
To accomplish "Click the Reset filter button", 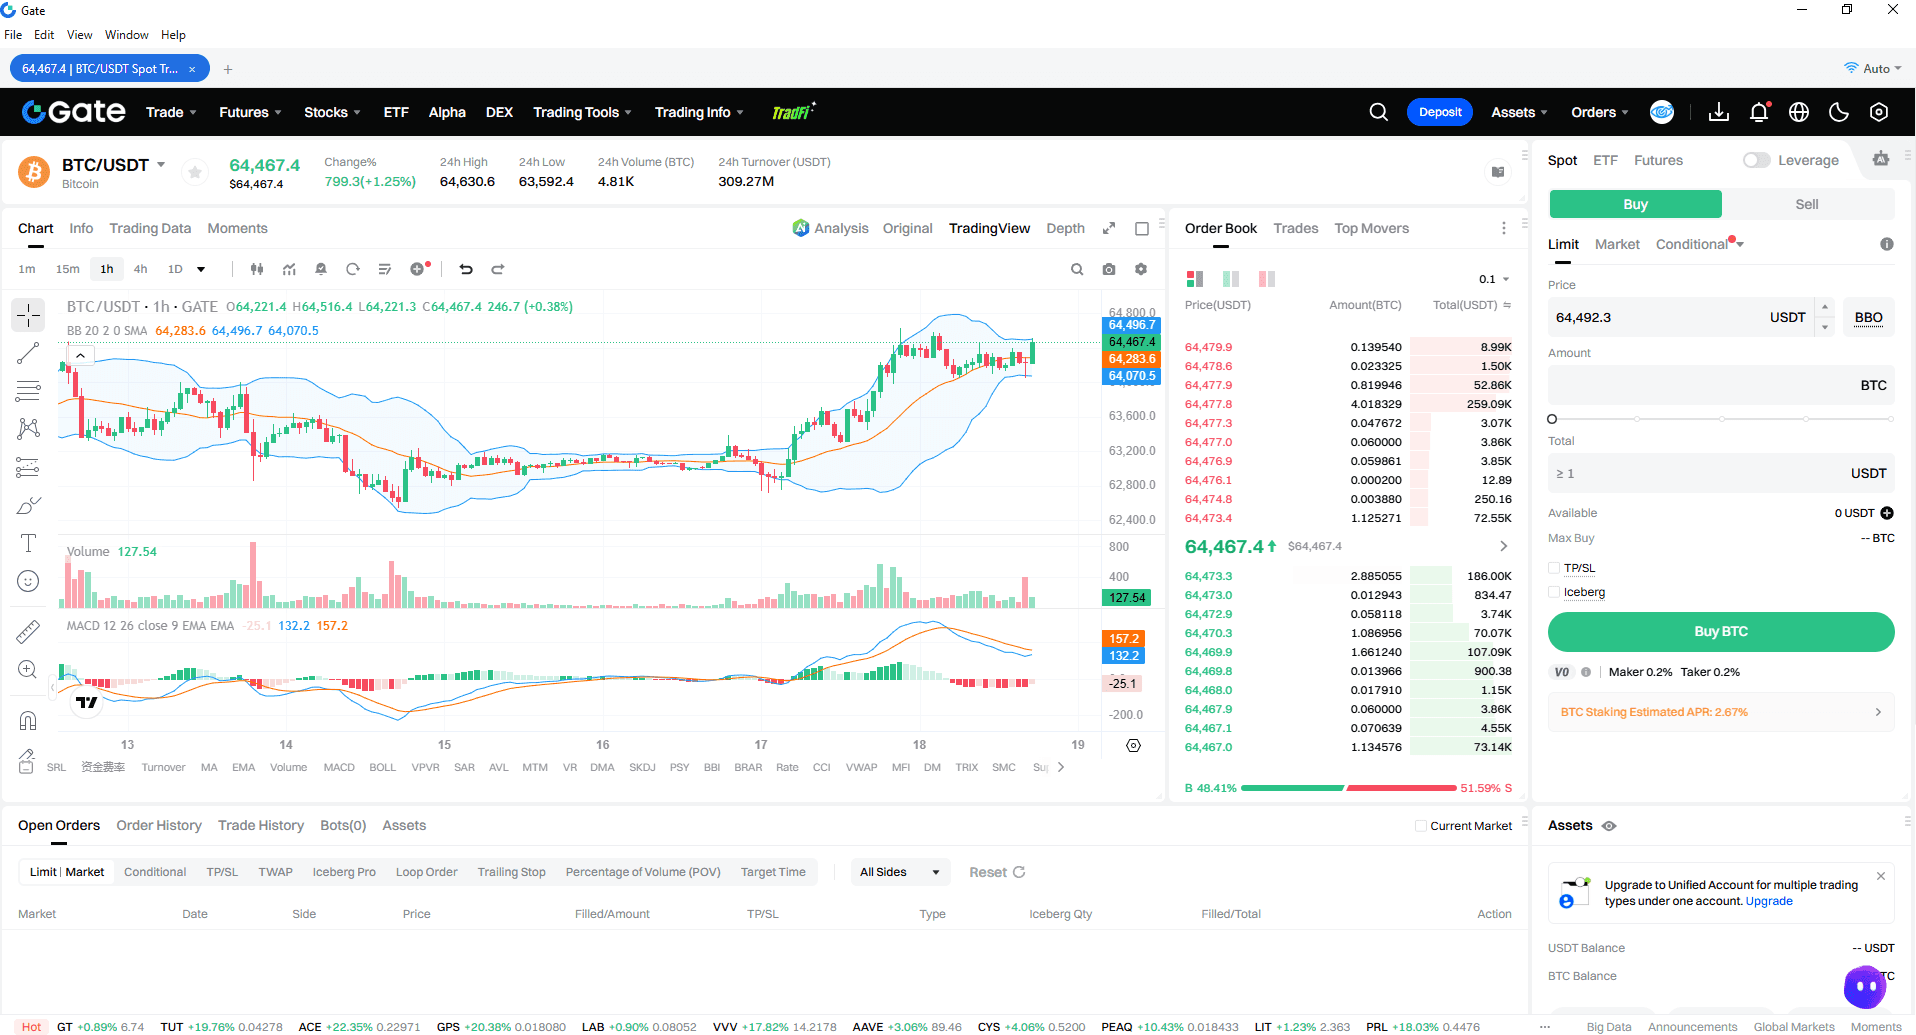I will [997, 872].
